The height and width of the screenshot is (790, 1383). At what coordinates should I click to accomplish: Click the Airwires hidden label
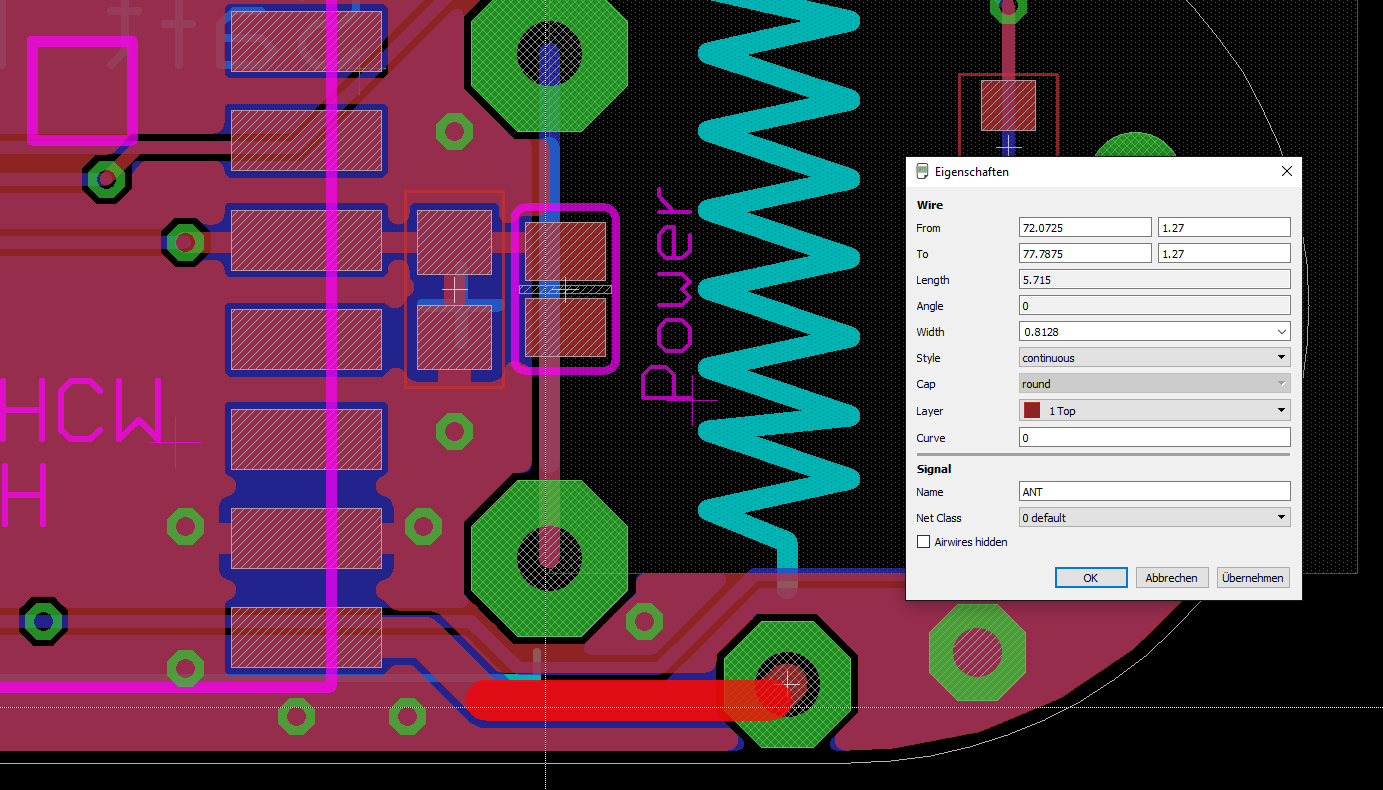tap(970, 542)
